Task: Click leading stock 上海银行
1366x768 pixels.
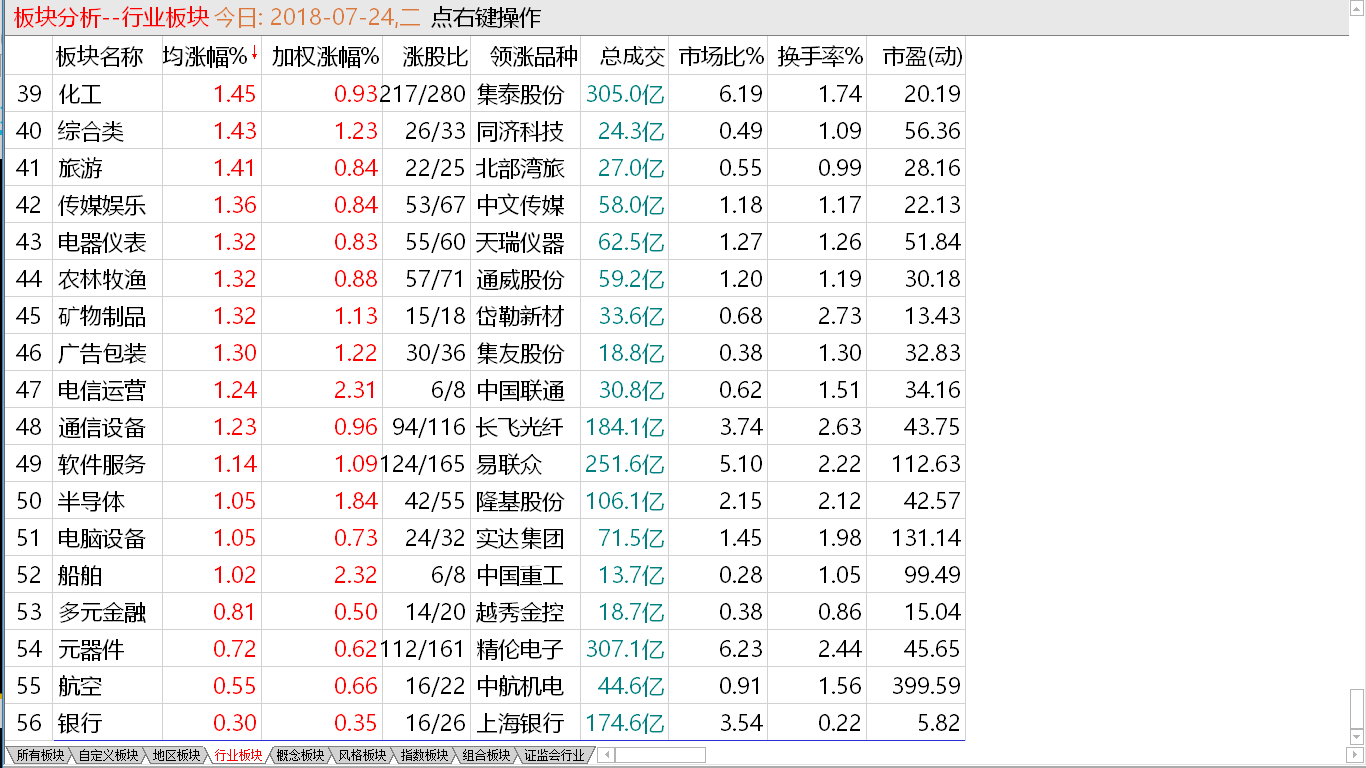Action: click(x=521, y=723)
